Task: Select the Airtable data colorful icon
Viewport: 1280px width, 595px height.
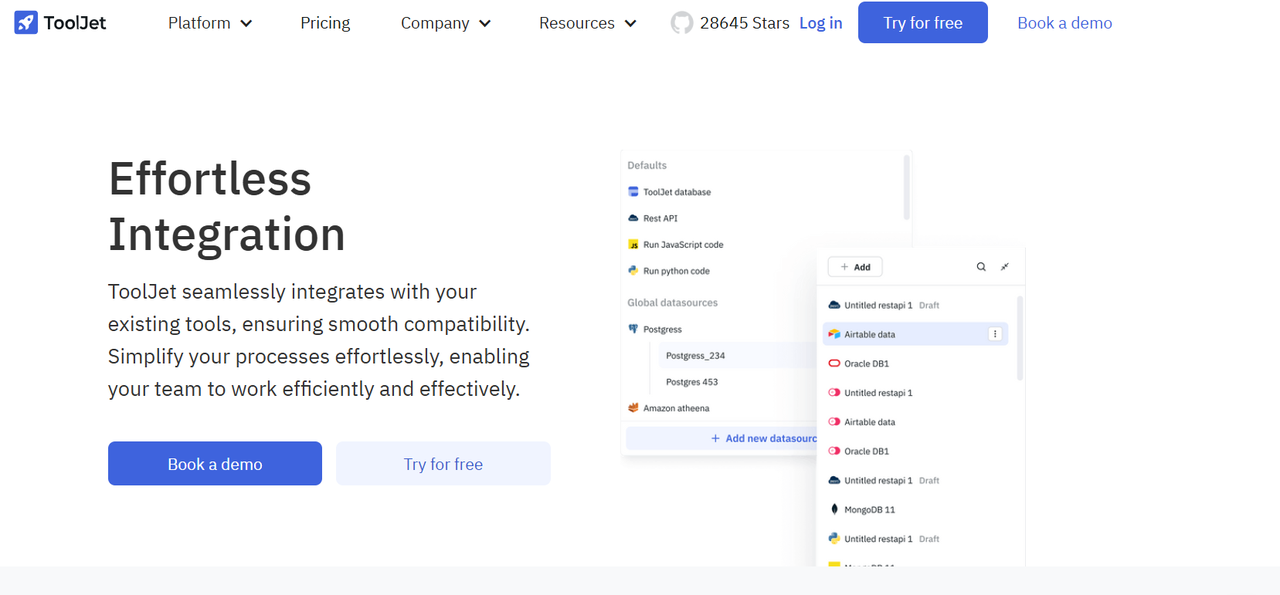Action: [835, 333]
